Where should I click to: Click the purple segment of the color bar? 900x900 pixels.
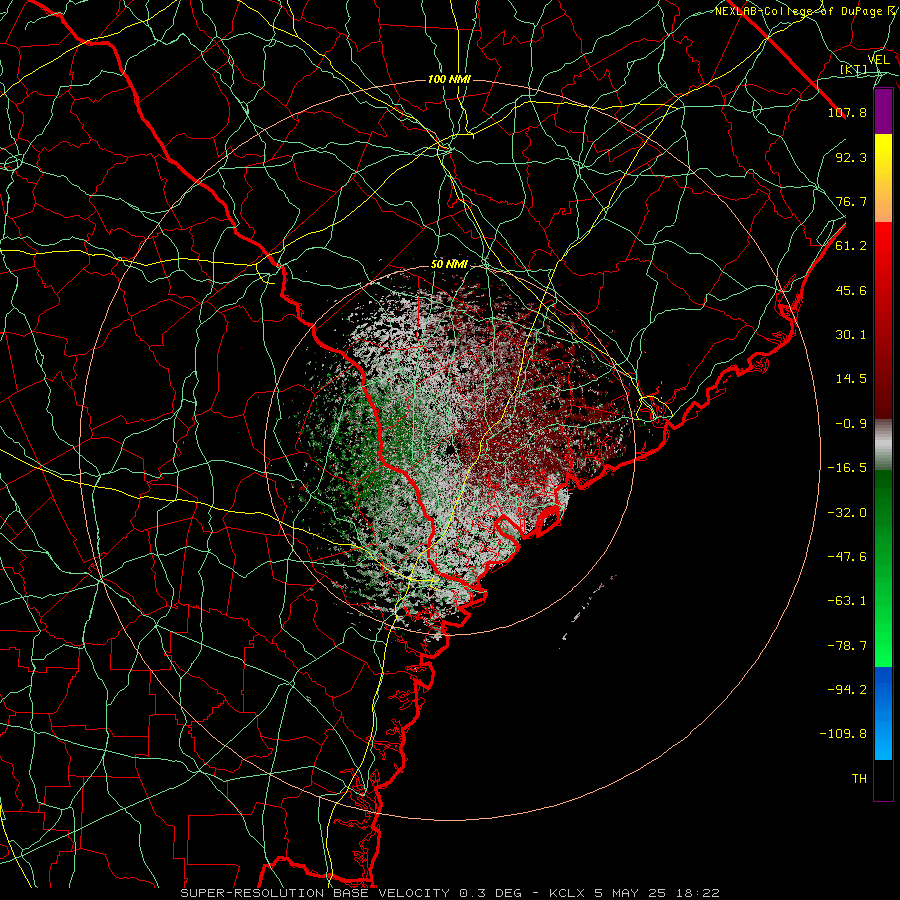point(883,111)
